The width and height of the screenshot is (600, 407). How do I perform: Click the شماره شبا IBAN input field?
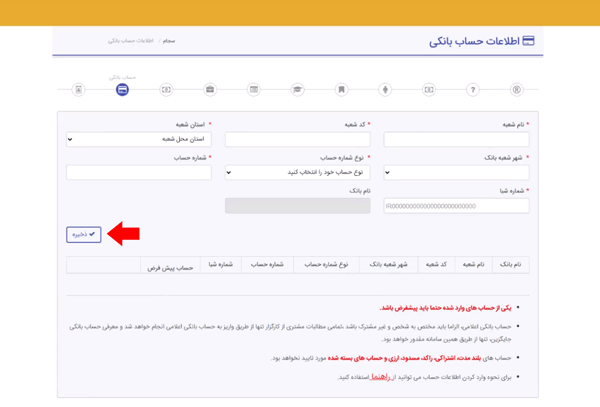(x=457, y=206)
